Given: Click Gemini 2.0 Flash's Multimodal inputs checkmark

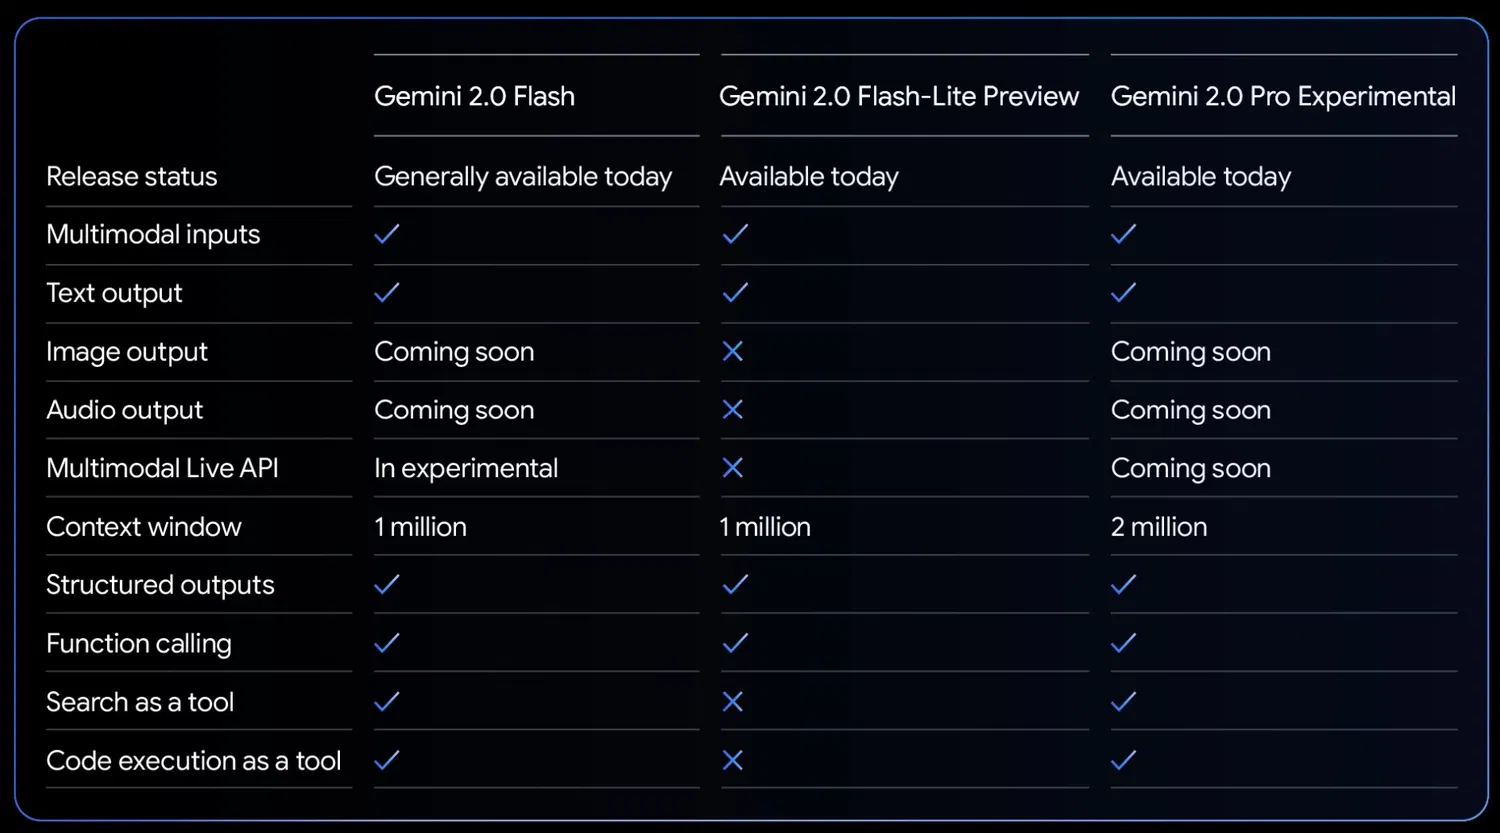Looking at the screenshot, I should click(x=387, y=234).
